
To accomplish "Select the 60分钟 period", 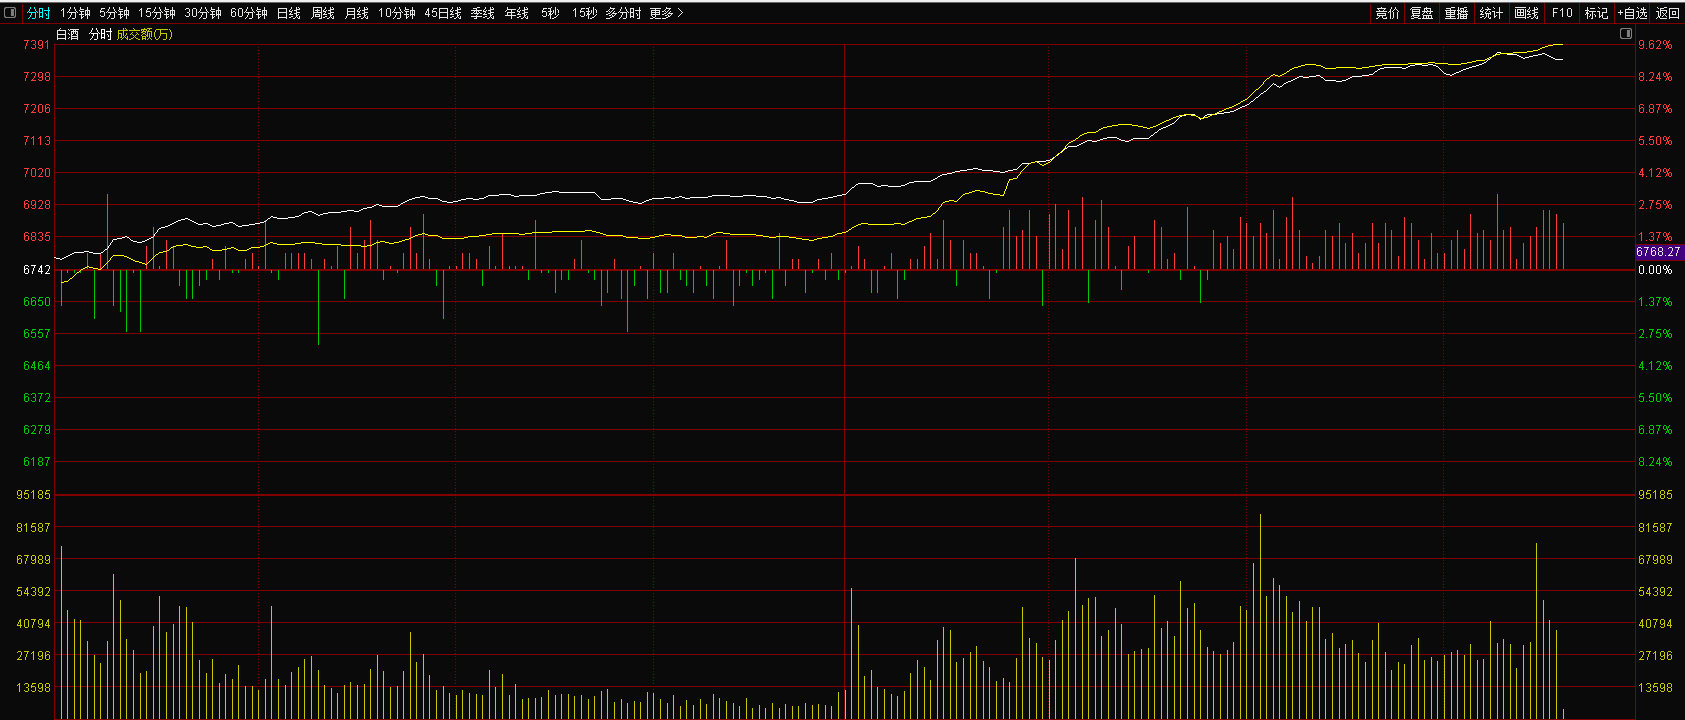I will 248,13.
